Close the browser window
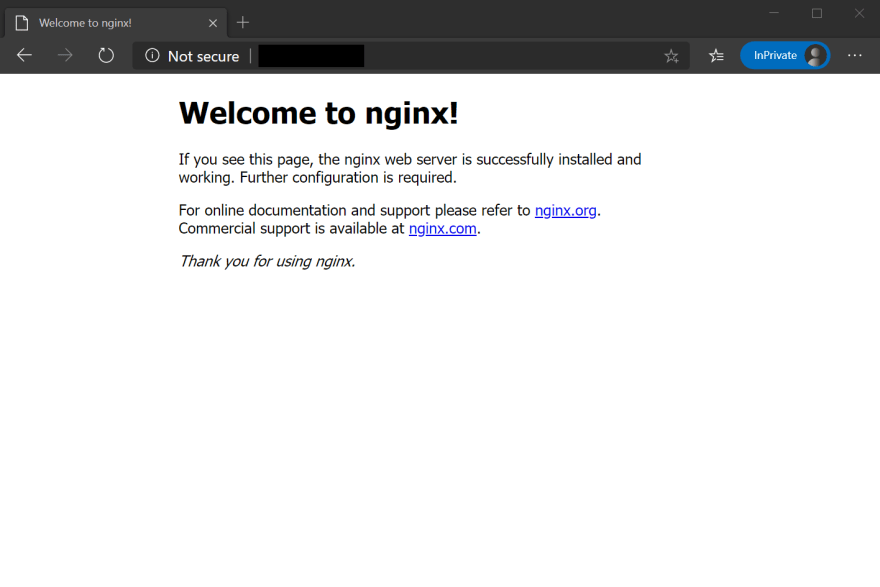The width and height of the screenshot is (880, 587). [859, 13]
